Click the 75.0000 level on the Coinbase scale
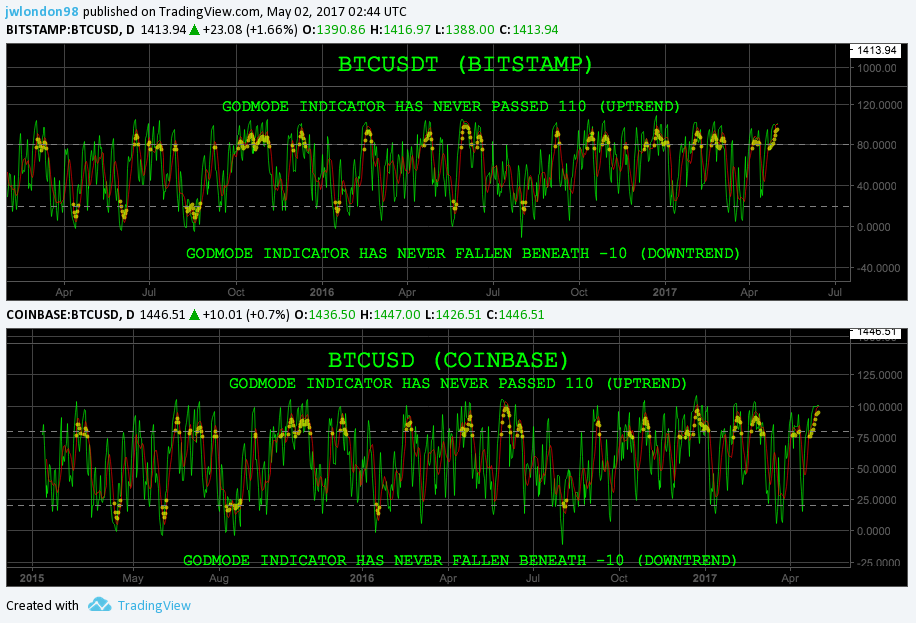The width and height of the screenshot is (916, 623). [x=876, y=438]
